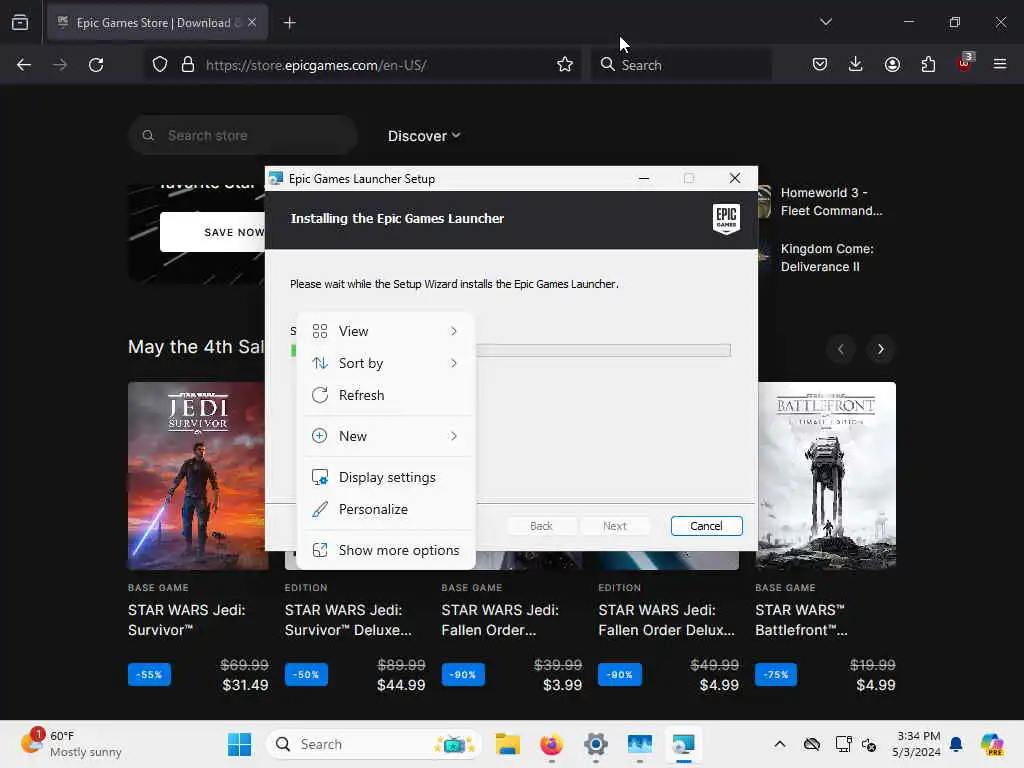
Task: Open the Discover dropdown
Action: pyautogui.click(x=424, y=136)
